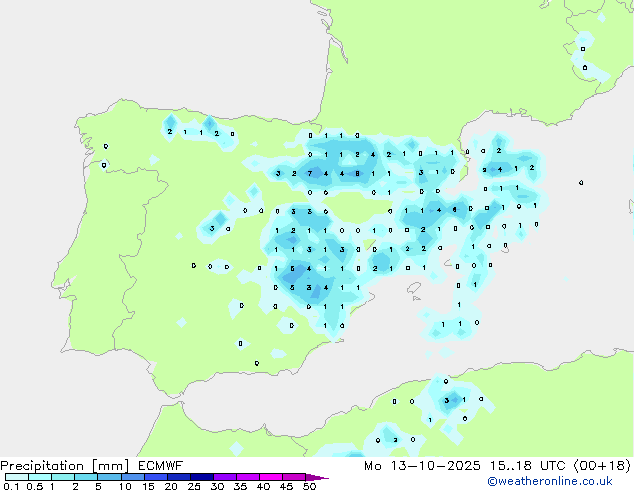
Task: Click the 'Precipitation [mm]' title text
Action: tap(65, 466)
